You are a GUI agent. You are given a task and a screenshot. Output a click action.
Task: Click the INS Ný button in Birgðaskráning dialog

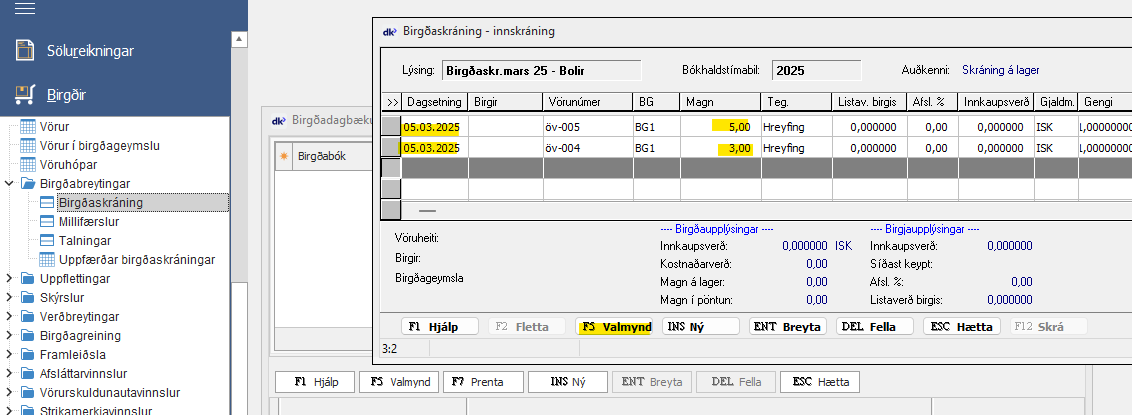pyautogui.click(x=701, y=326)
